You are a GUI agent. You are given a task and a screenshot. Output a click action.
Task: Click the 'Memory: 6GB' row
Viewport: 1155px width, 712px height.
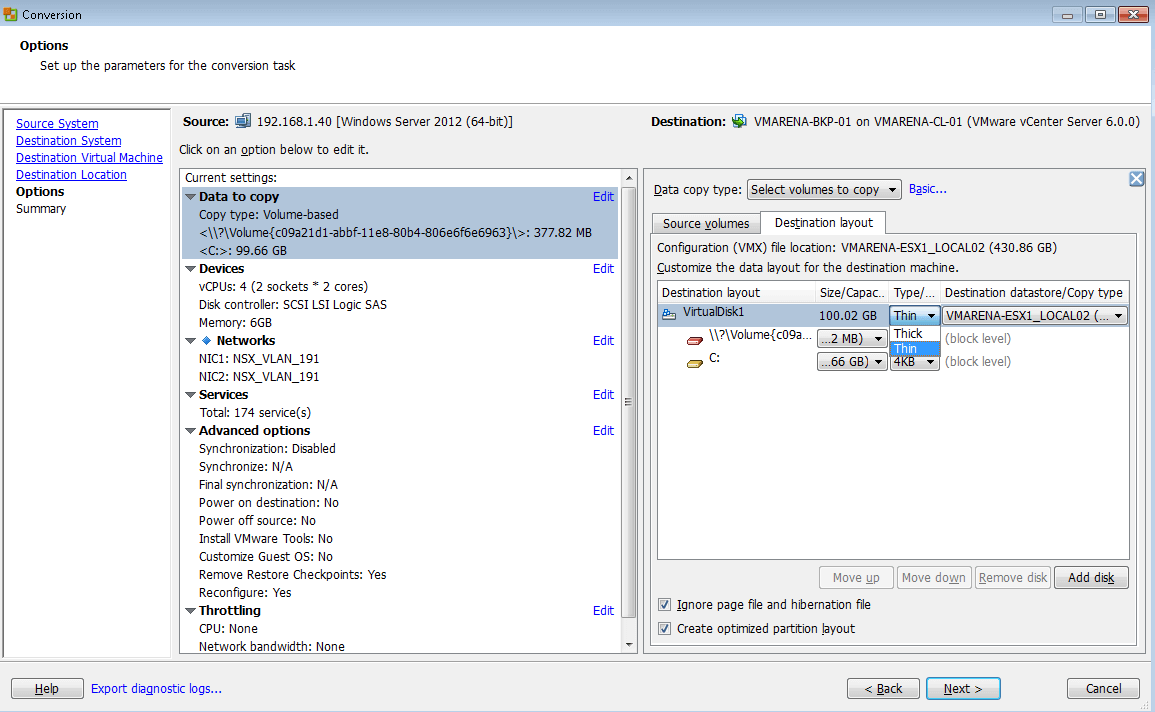235,322
